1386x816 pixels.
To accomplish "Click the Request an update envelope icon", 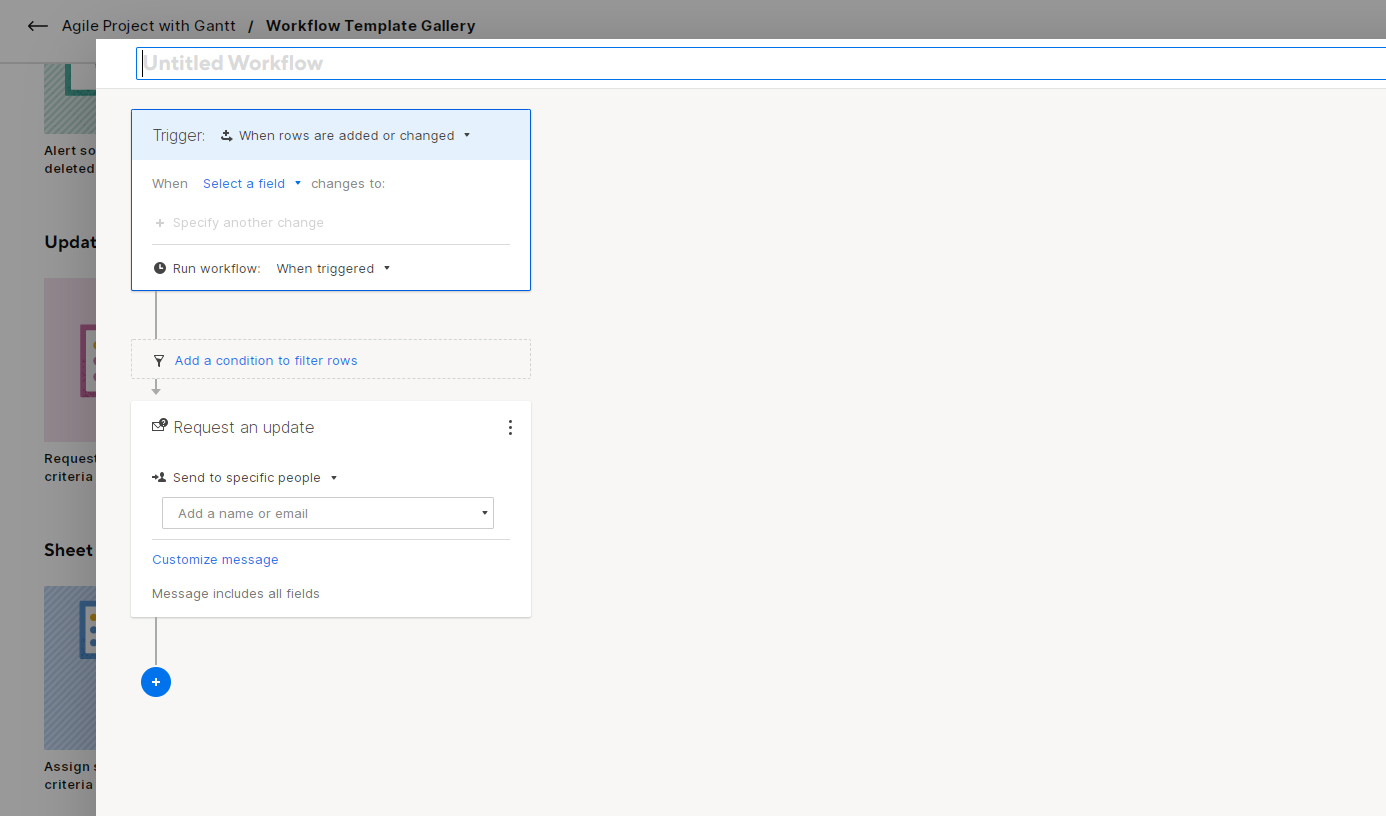I will point(159,426).
